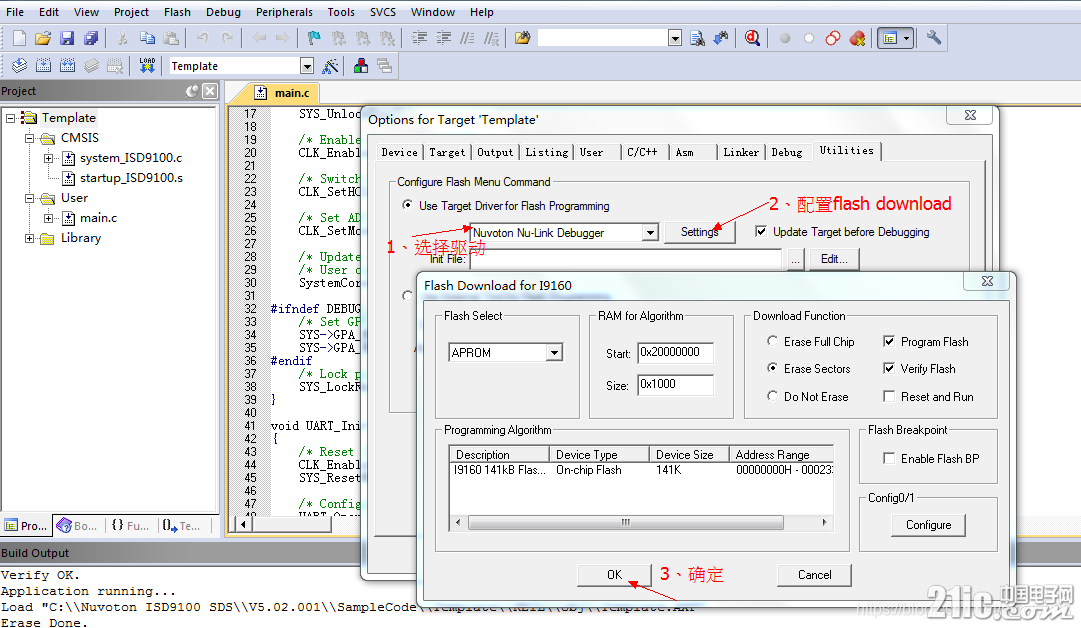Switch to the Linker tab

point(741,152)
